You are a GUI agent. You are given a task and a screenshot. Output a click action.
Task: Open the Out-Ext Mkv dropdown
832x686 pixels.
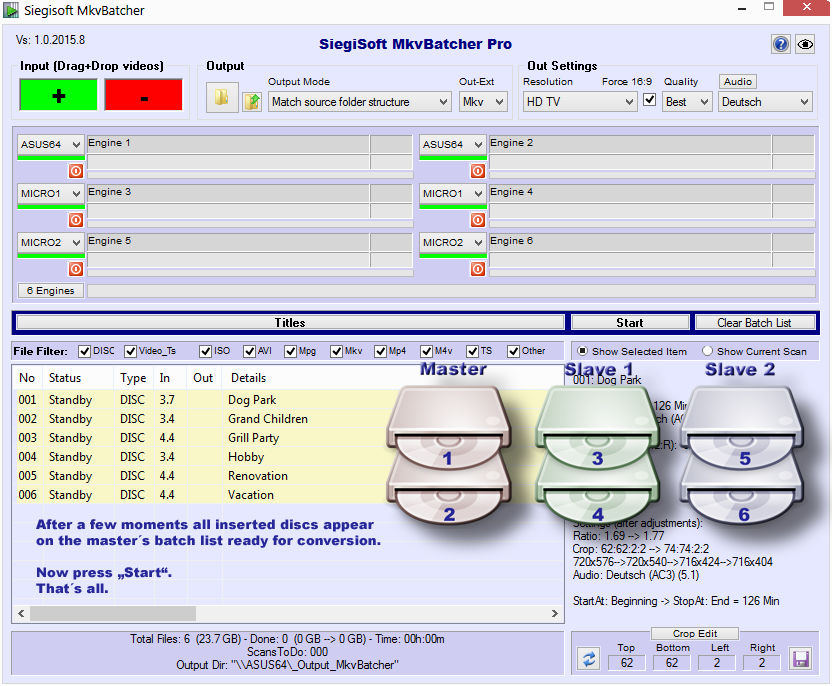[483, 102]
